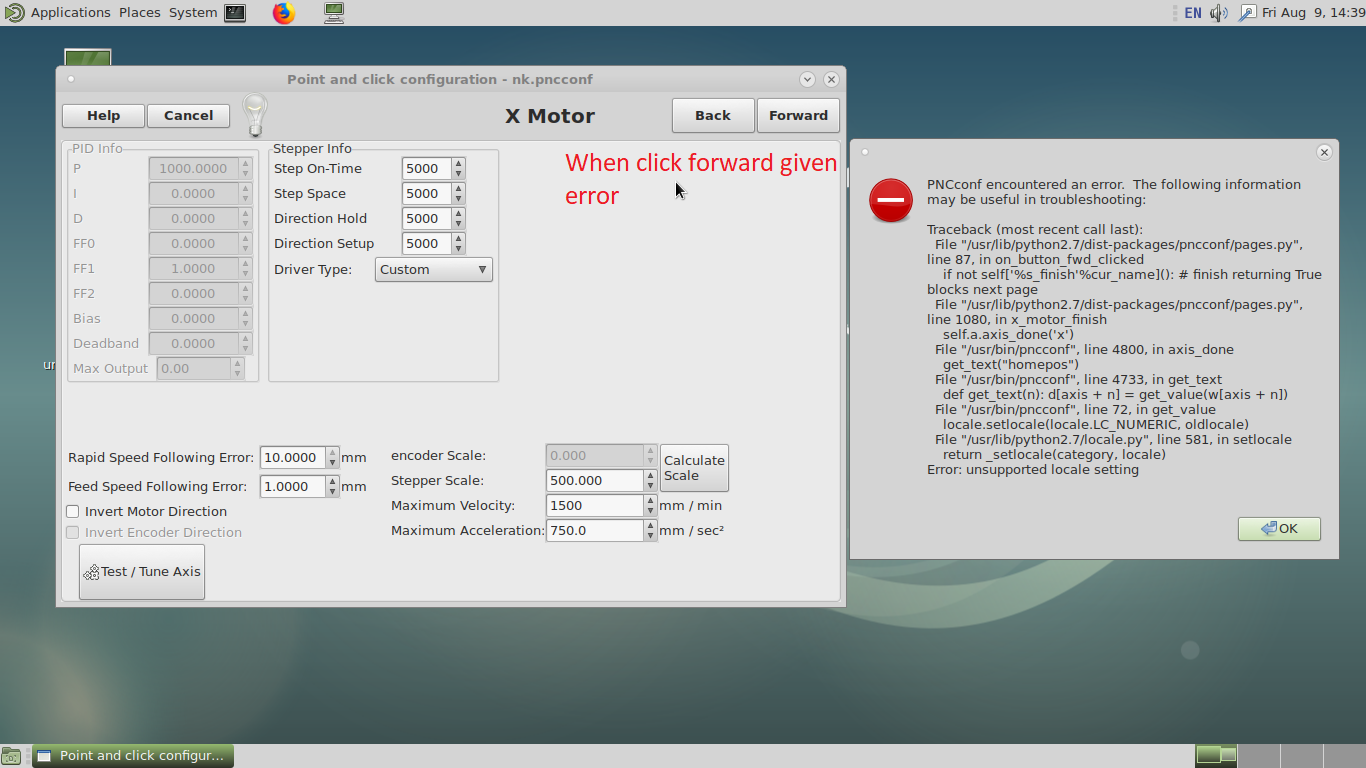Click the Calculate Scale button
The image size is (1366, 768).
coord(694,468)
